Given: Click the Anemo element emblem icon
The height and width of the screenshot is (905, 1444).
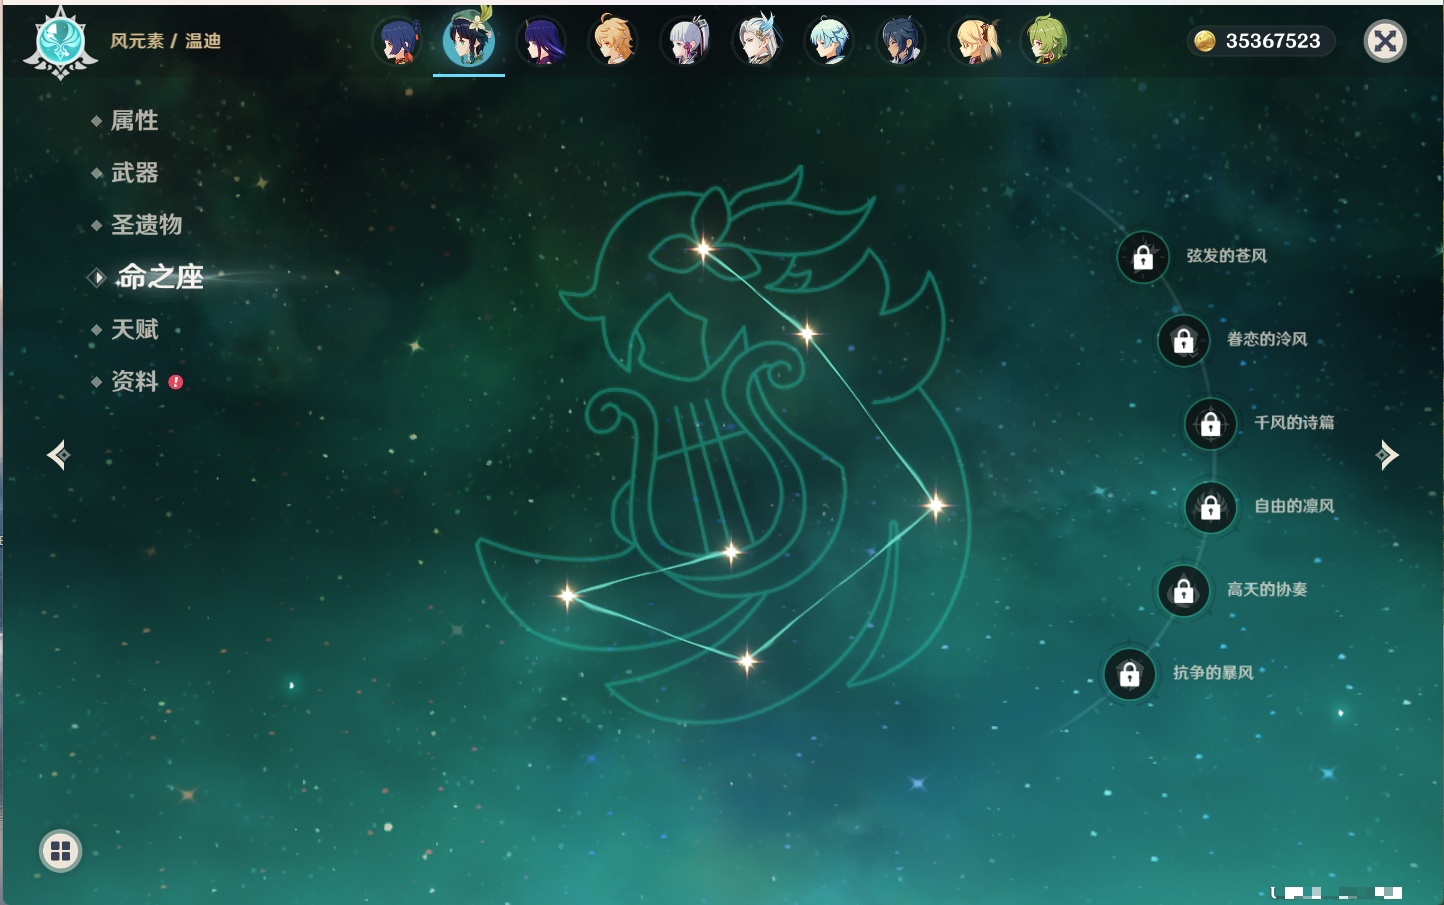Looking at the screenshot, I should 60,42.
